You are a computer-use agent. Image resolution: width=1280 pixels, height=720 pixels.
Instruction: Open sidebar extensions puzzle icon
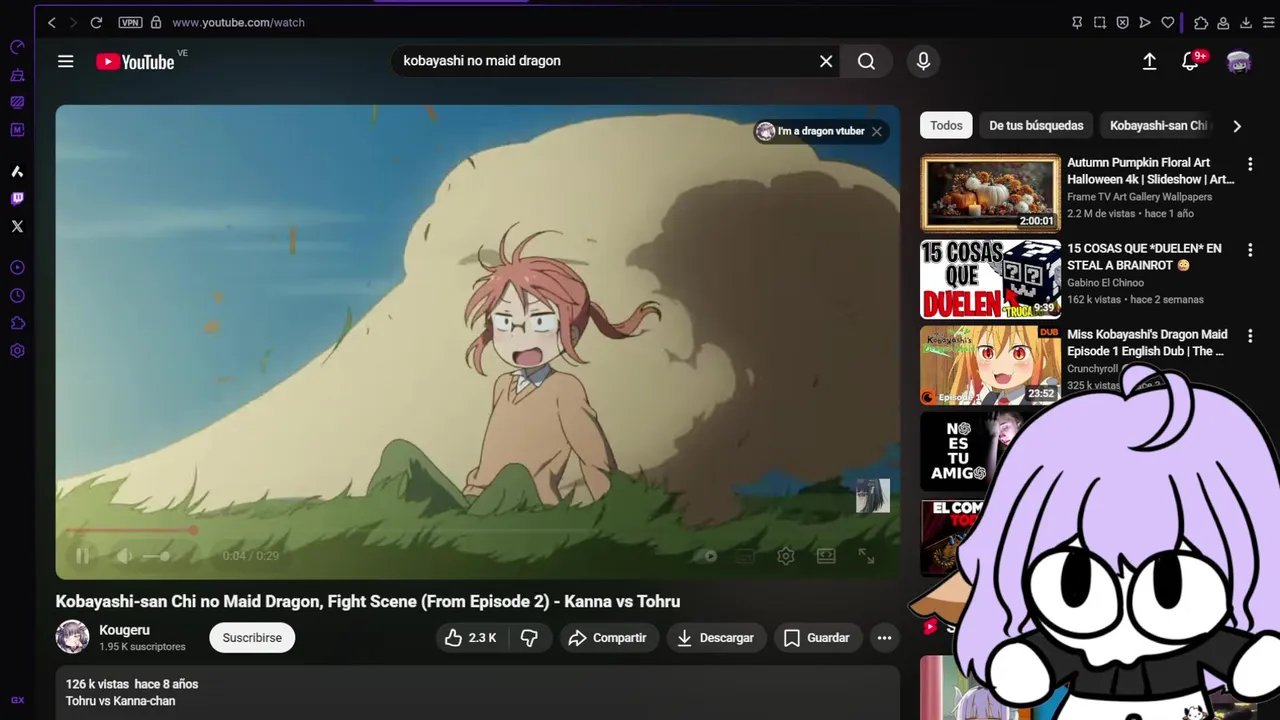[x=17, y=323]
